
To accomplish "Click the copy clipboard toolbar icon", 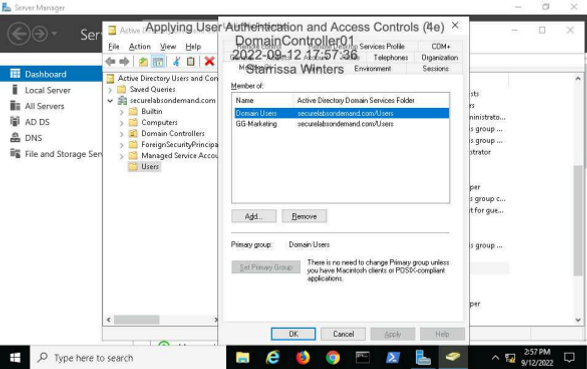I will coord(191,61).
